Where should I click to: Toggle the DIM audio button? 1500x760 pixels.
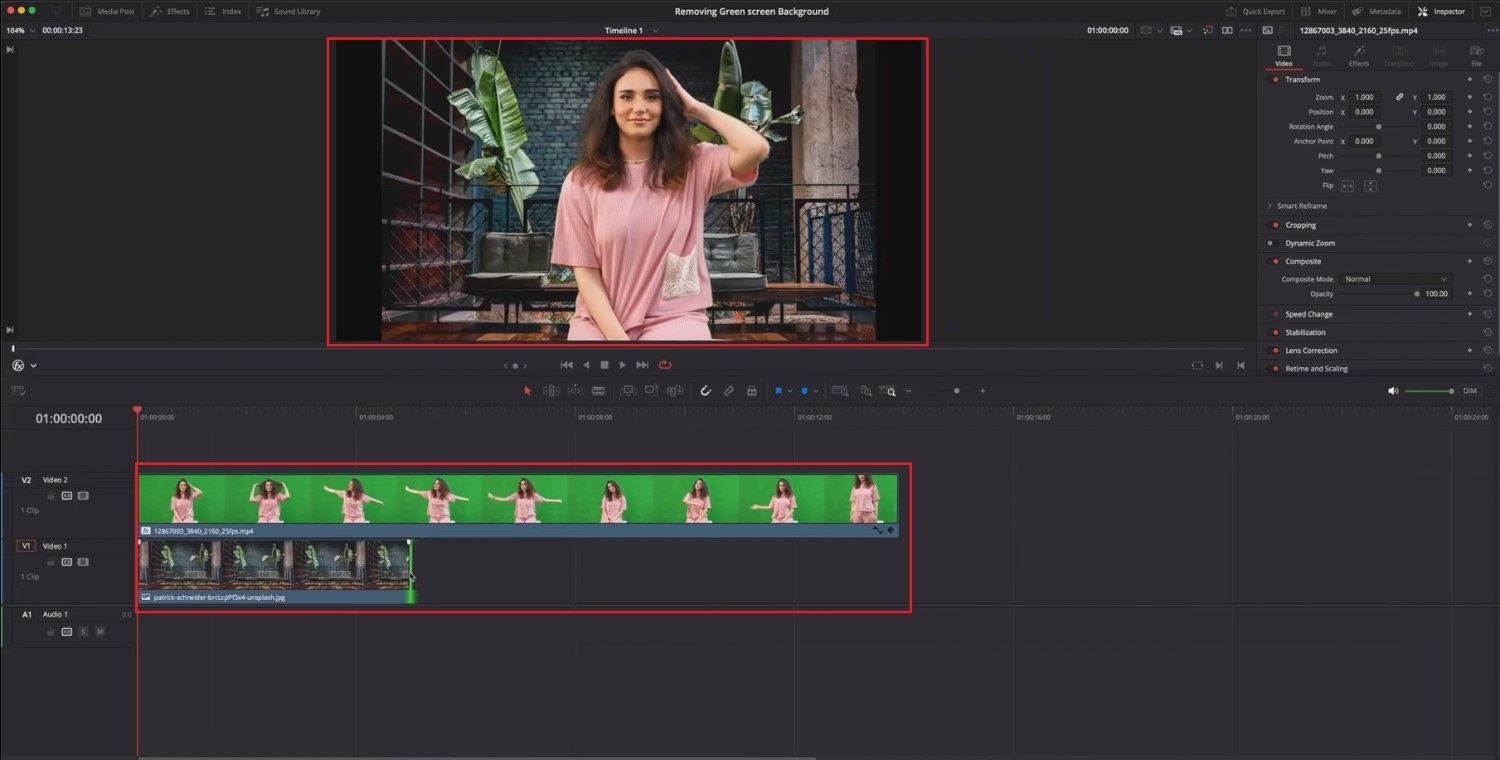1470,391
